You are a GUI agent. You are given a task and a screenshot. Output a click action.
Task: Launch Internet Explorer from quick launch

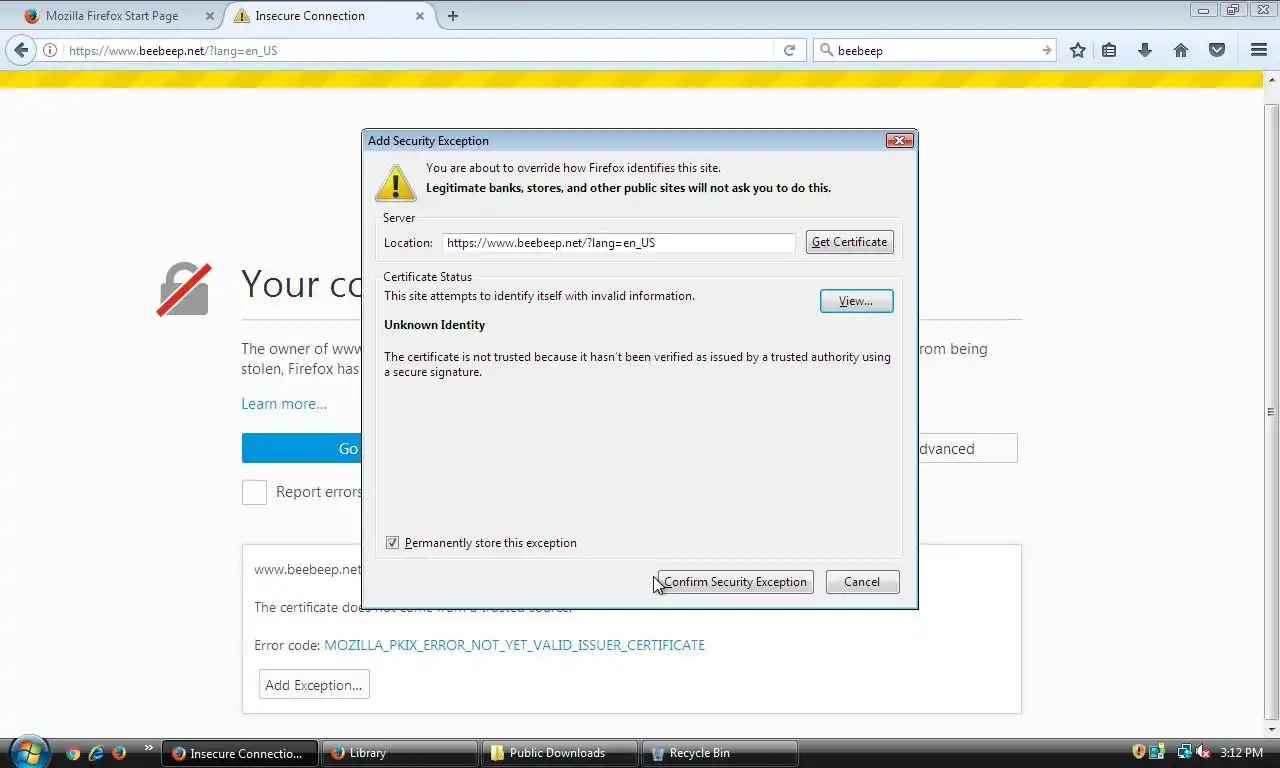click(96, 753)
